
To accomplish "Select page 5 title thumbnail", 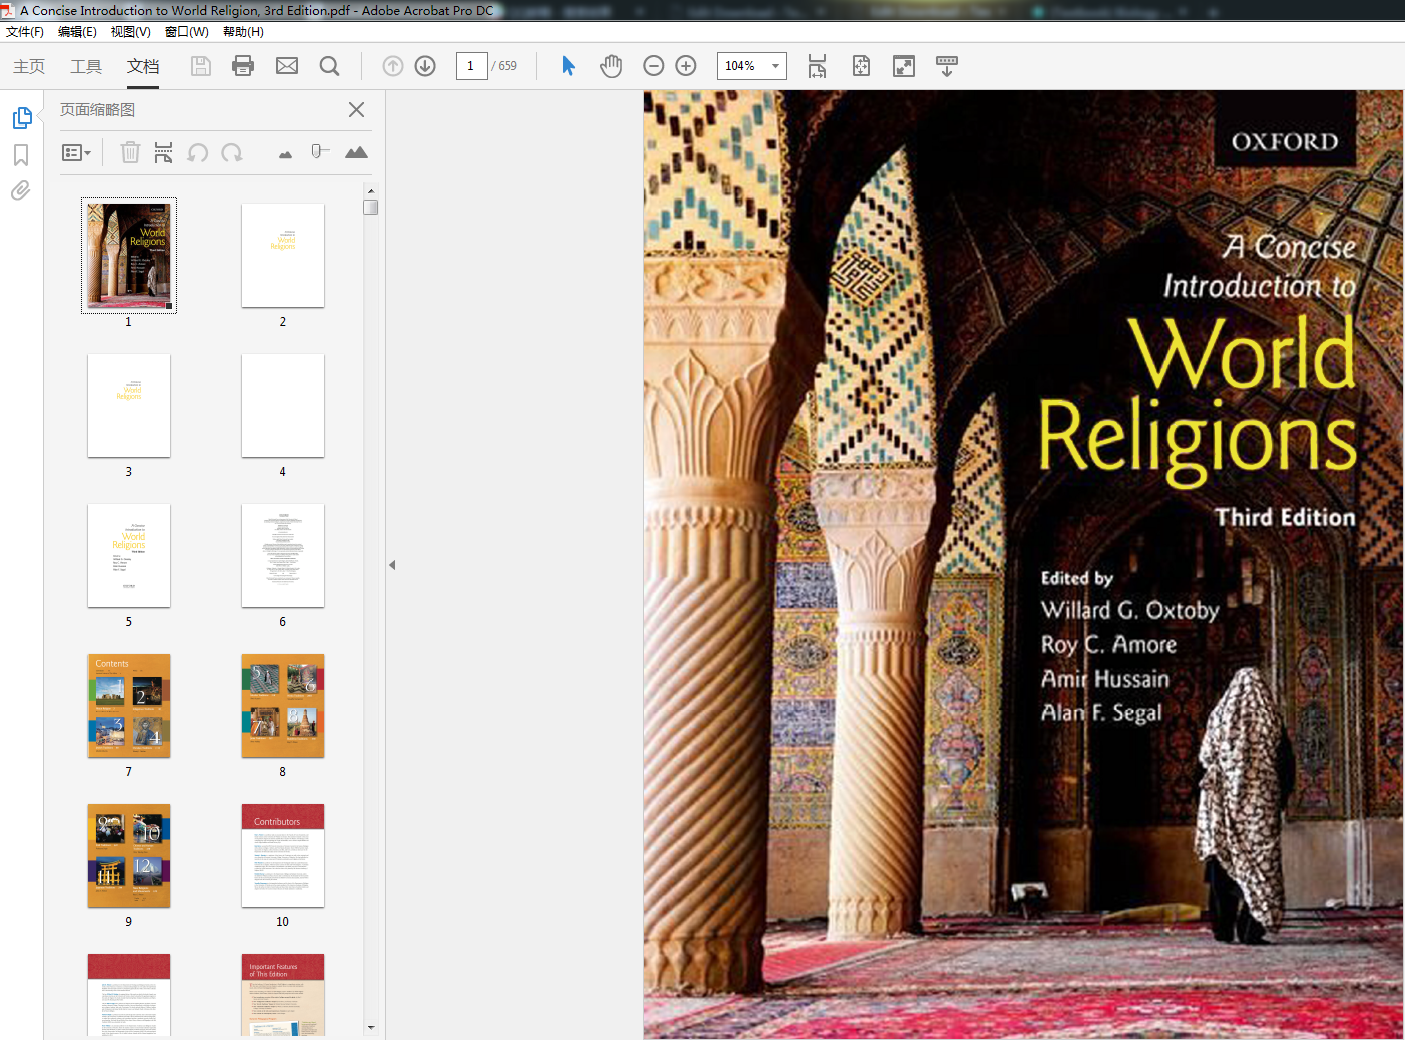I will [x=129, y=555].
